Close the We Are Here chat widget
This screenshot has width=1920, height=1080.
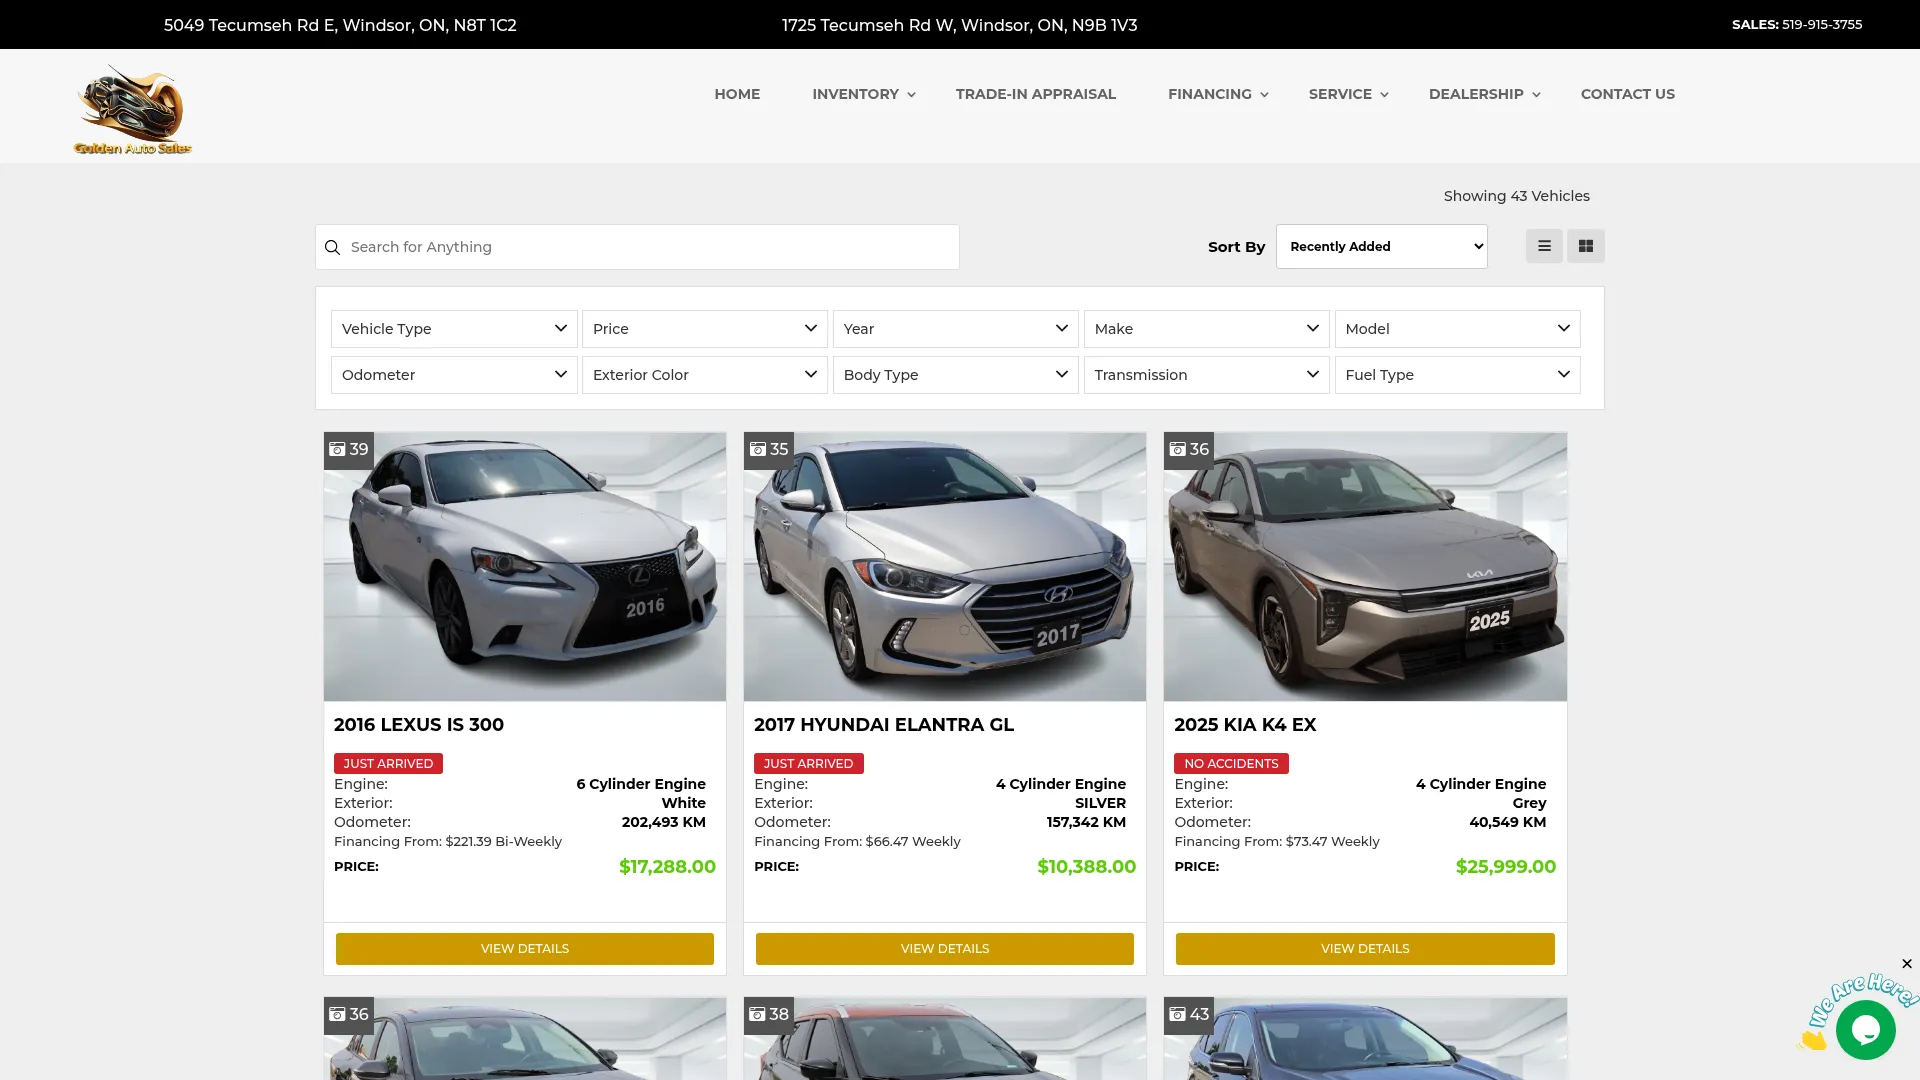point(1907,964)
